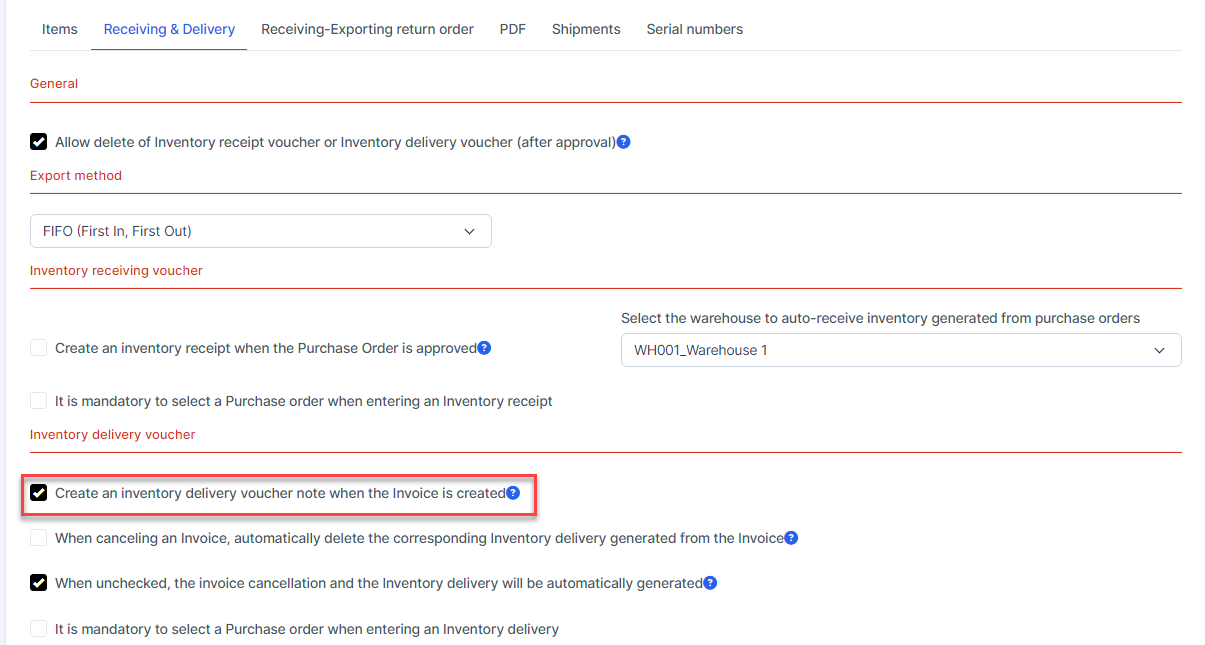
Task: Click help icon beside Purchase Order approved option
Action: (484, 348)
